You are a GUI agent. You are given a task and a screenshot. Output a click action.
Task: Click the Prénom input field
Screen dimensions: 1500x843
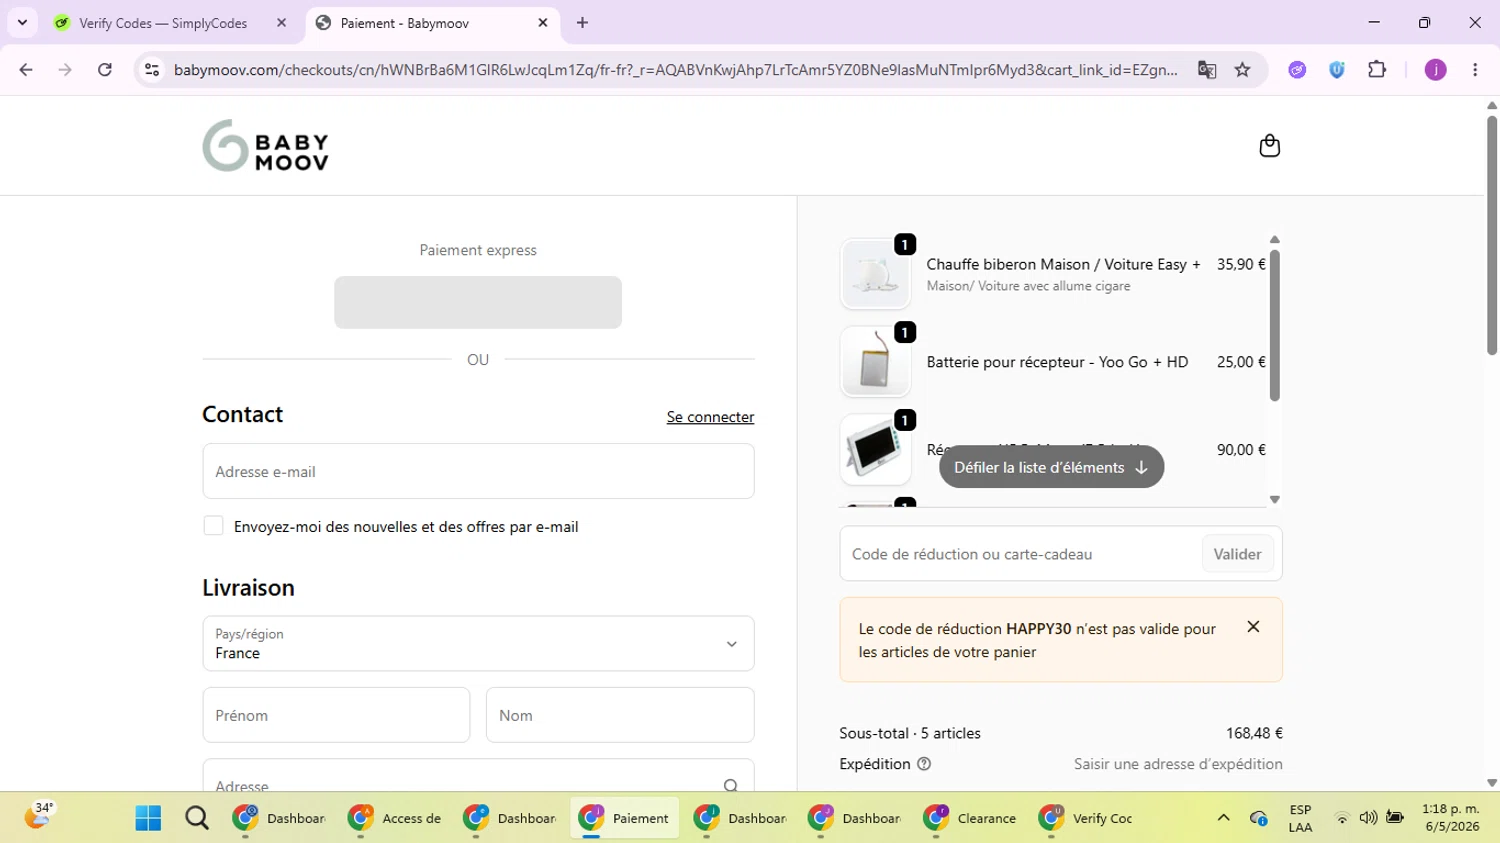click(x=336, y=715)
